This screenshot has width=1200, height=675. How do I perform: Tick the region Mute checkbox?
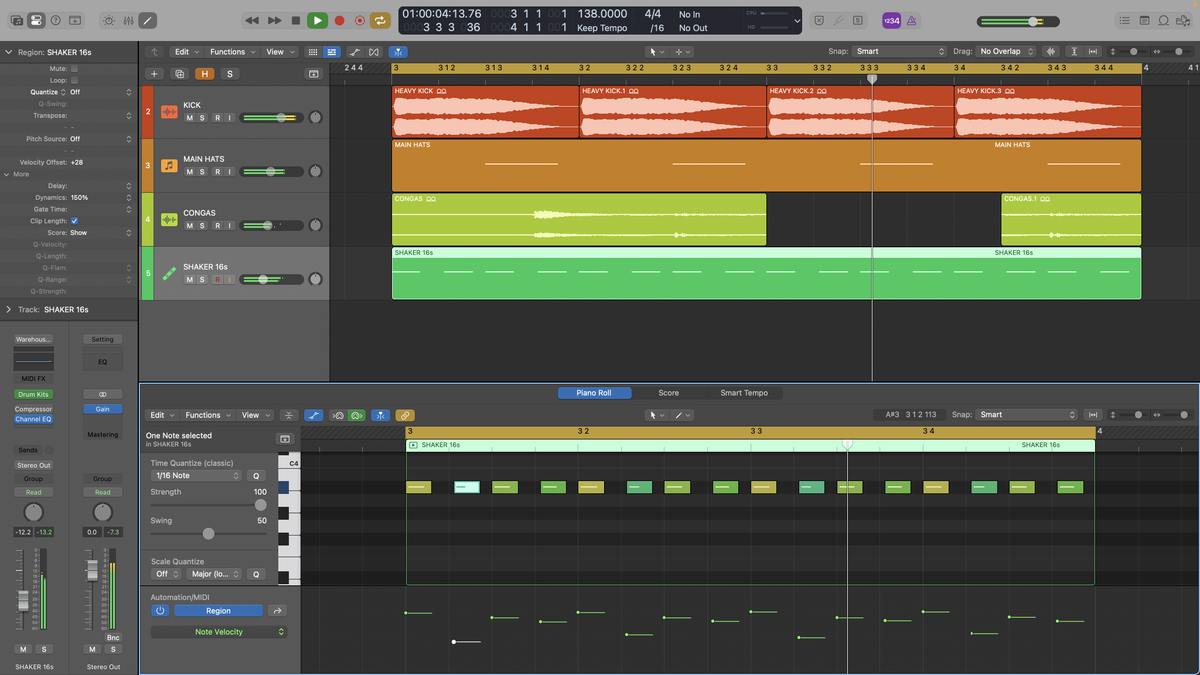[74, 68]
